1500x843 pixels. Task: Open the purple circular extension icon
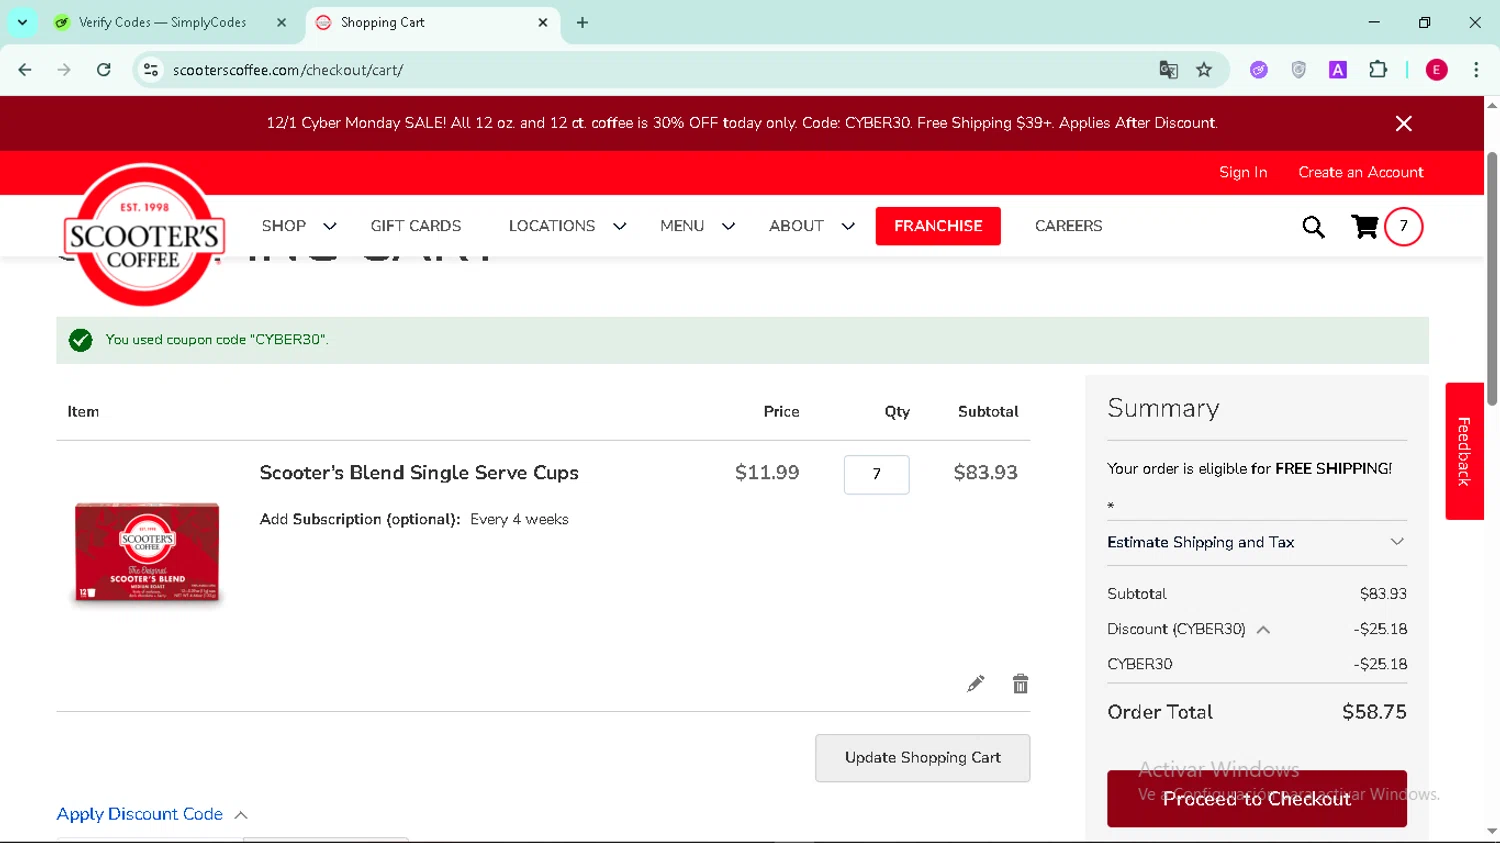(x=1259, y=70)
